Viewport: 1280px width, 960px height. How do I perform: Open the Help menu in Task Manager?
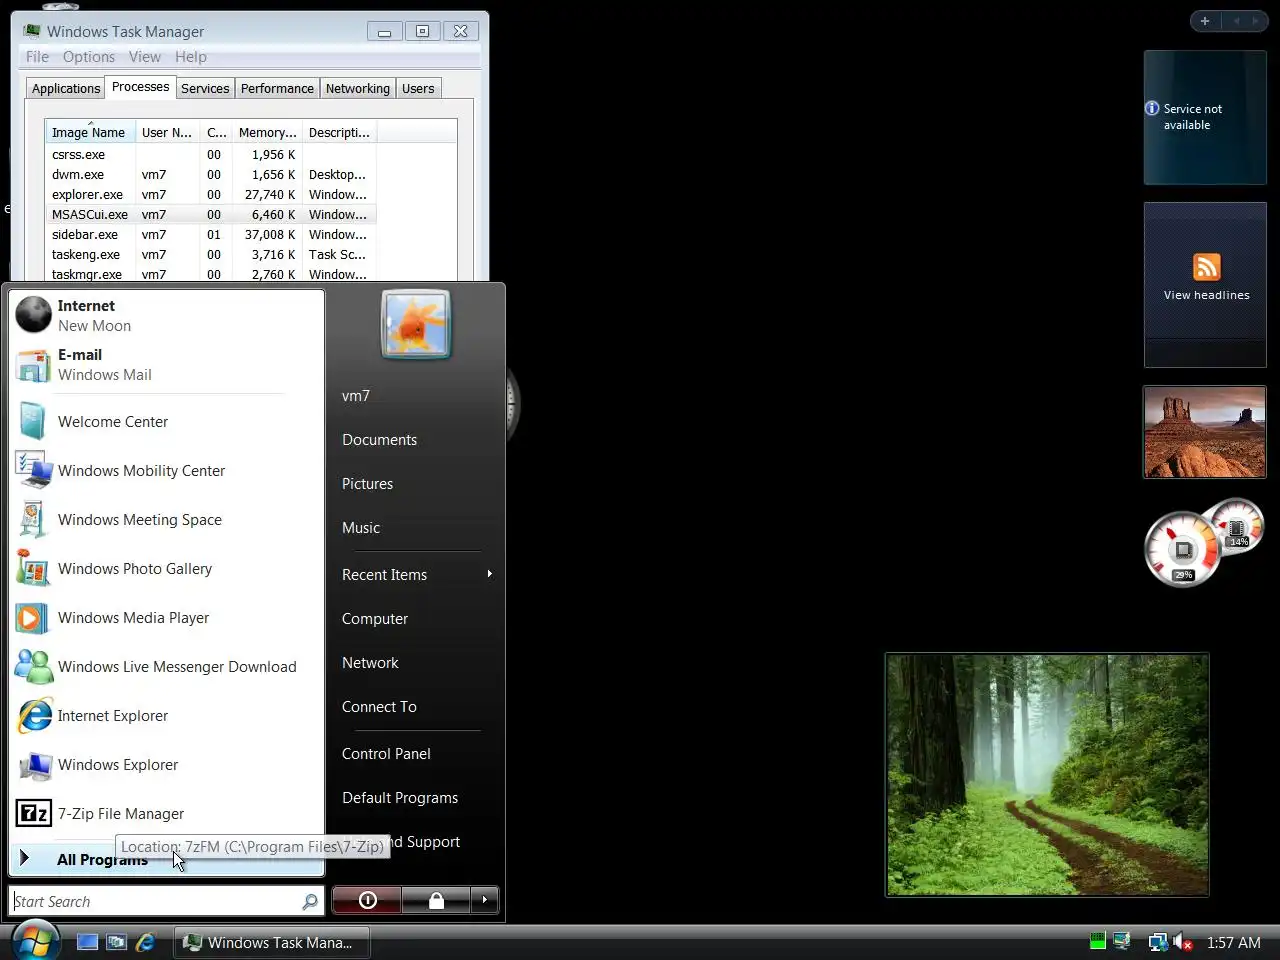tap(191, 57)
